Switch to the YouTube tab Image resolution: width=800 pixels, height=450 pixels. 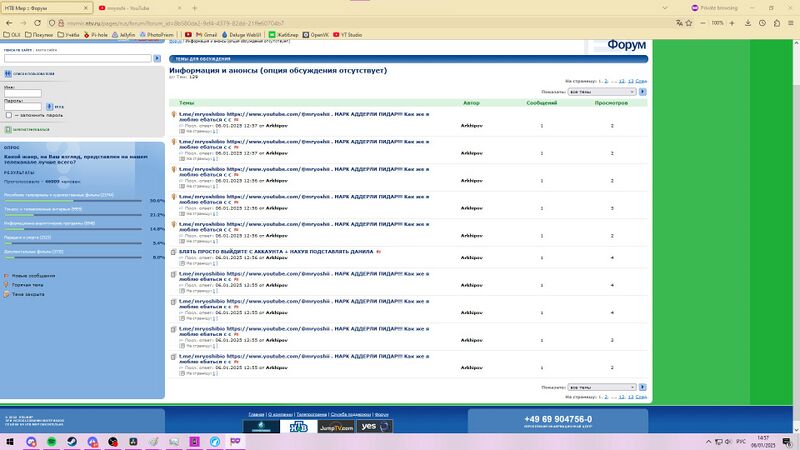(138, 8)
